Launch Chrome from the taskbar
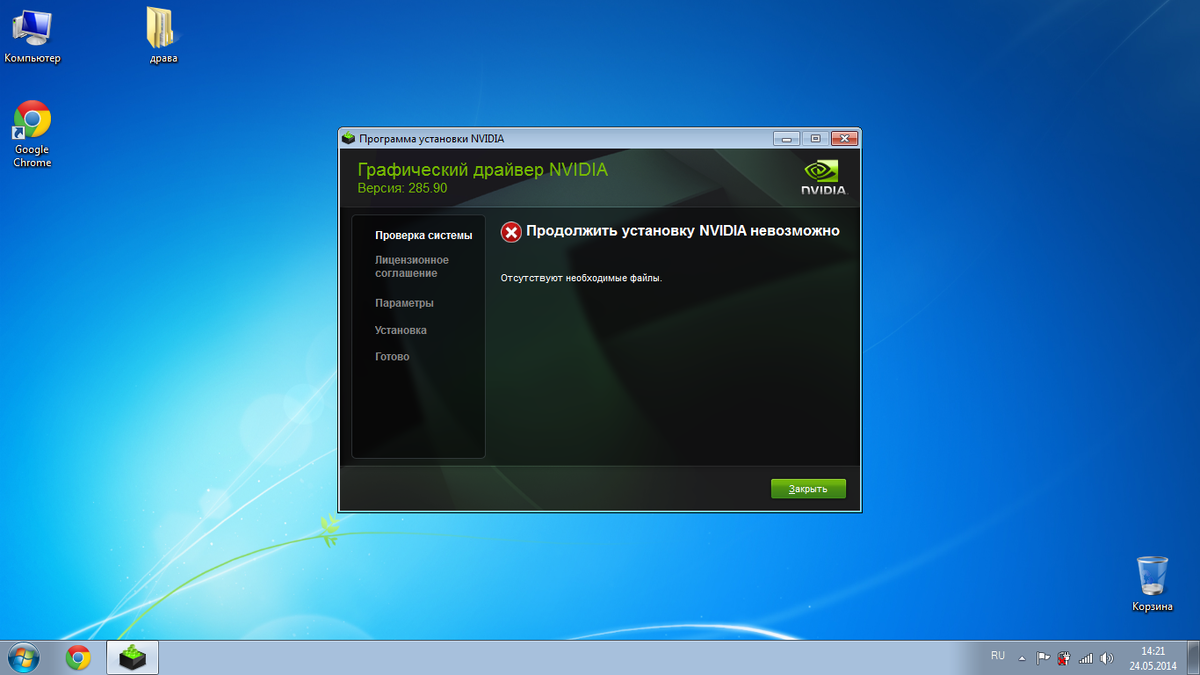1200x675 pixels. [78, 657]
